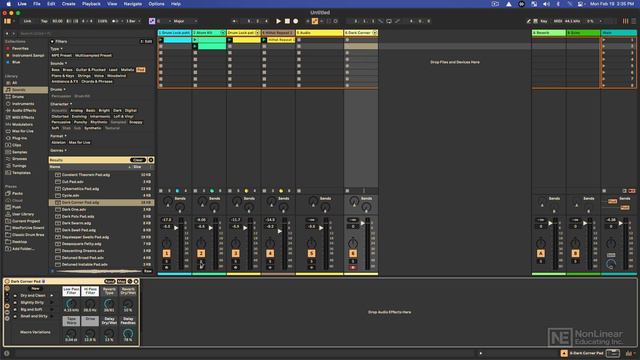
Task: Click the Tap tempo button
Action: point(44,21)
